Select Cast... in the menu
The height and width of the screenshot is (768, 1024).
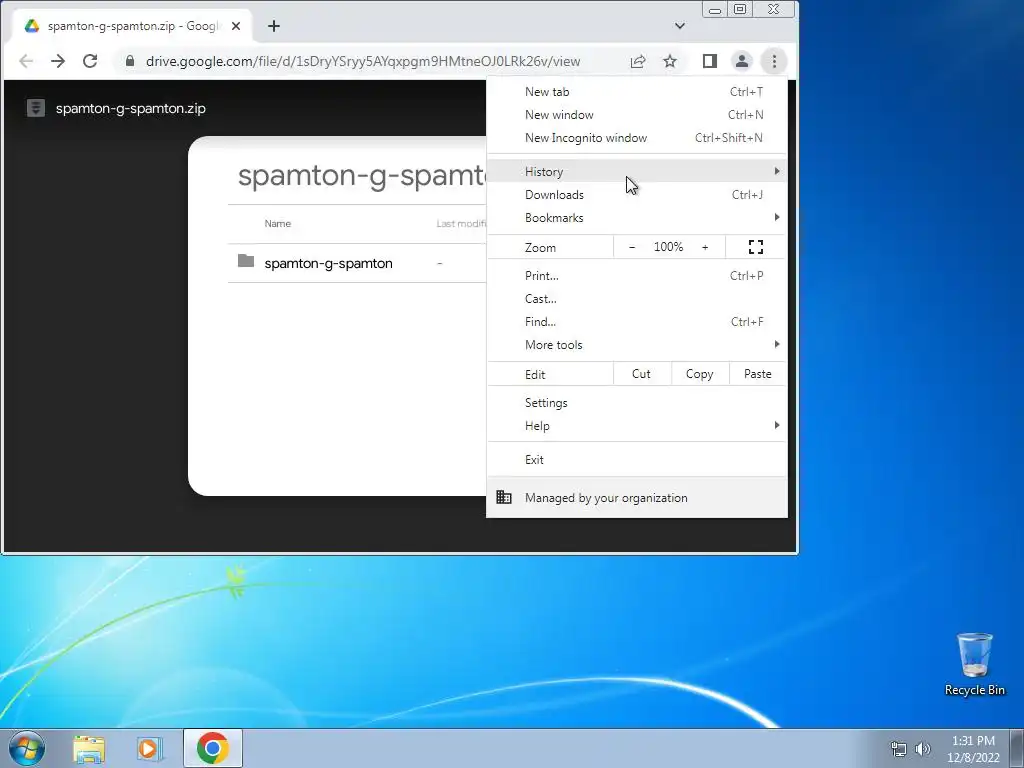(637, 298)
